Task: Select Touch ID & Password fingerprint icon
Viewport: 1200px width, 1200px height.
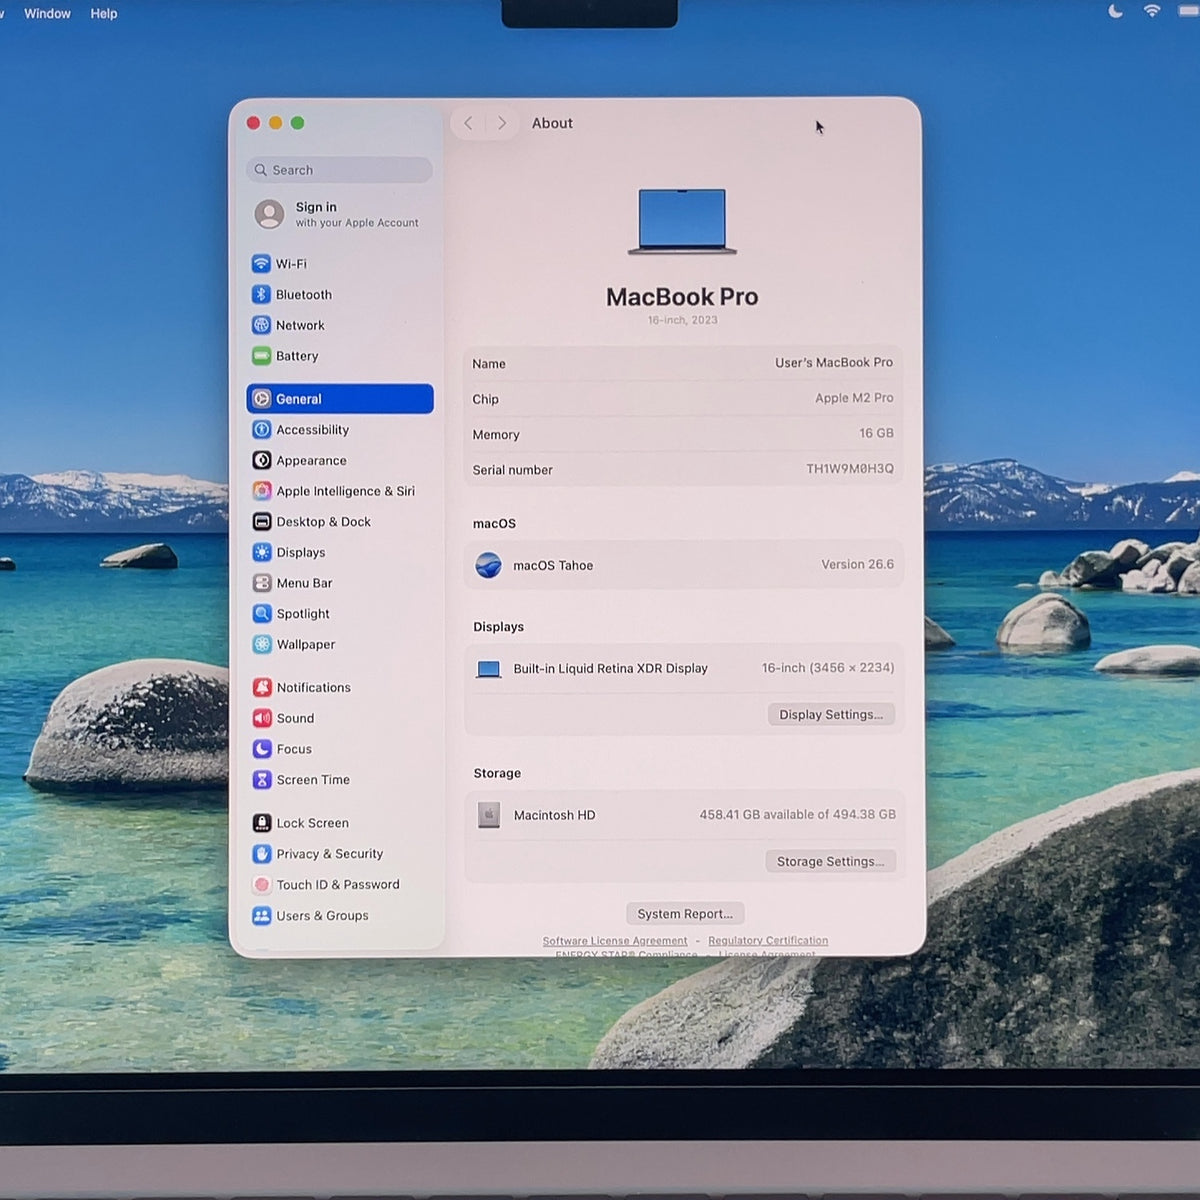Action: click(262, 885)
